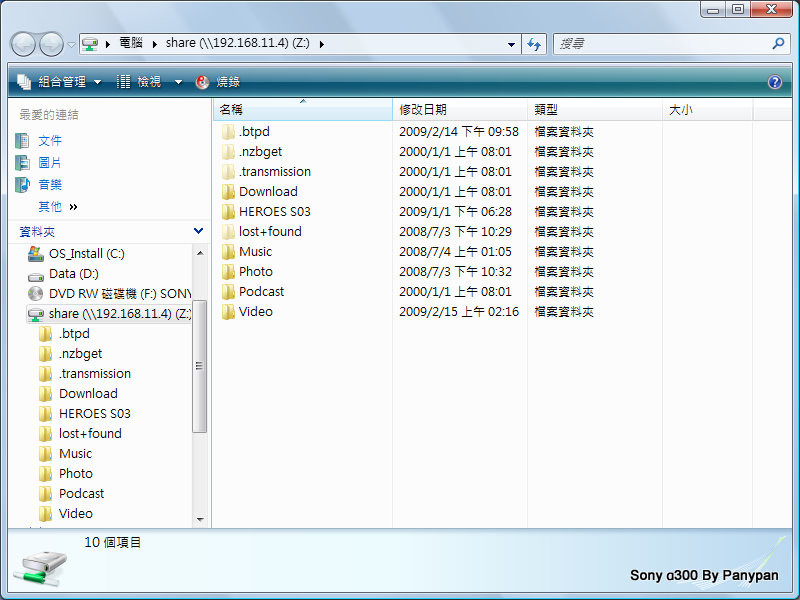The image size is (800, 600).
Task: Select Podcast folder icon in file list
Action: pos(228,292)
